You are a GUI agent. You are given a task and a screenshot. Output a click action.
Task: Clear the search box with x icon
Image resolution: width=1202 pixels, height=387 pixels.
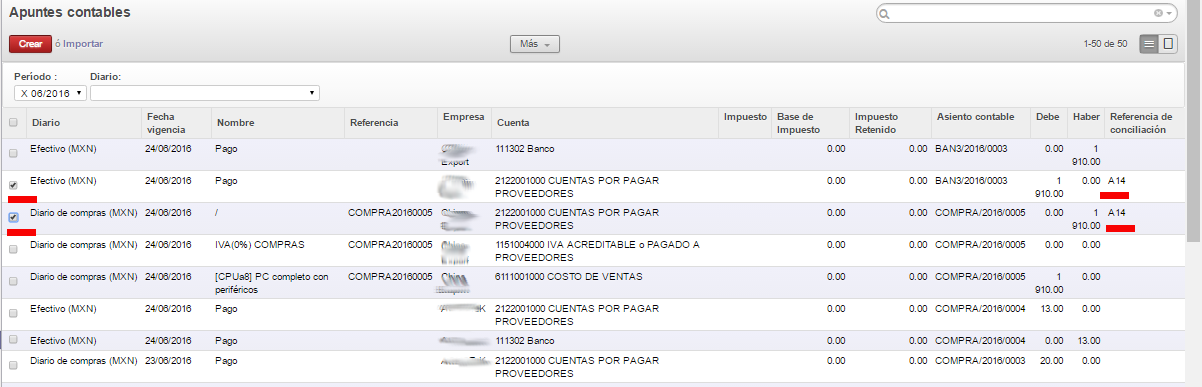pyautogui.click(x=1158, y=14)
